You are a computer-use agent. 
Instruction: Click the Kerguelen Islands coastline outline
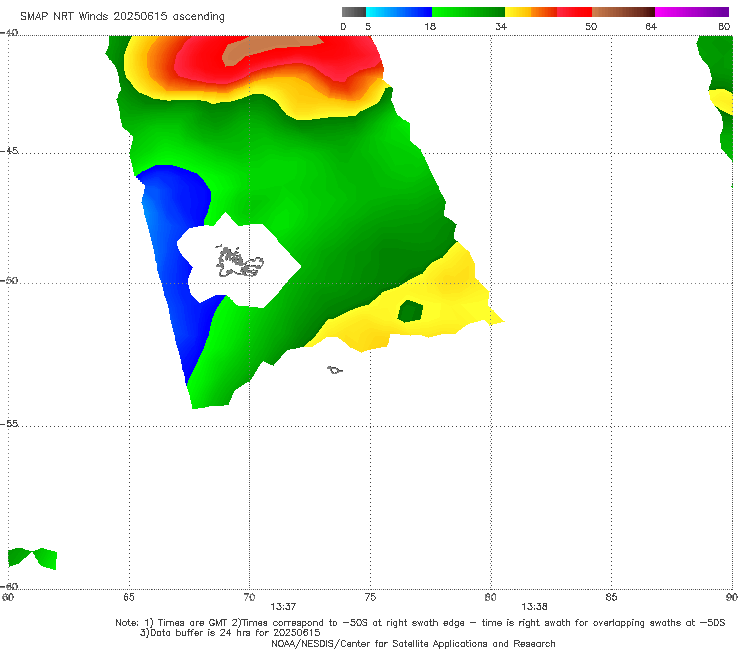(x=240, y=261)
